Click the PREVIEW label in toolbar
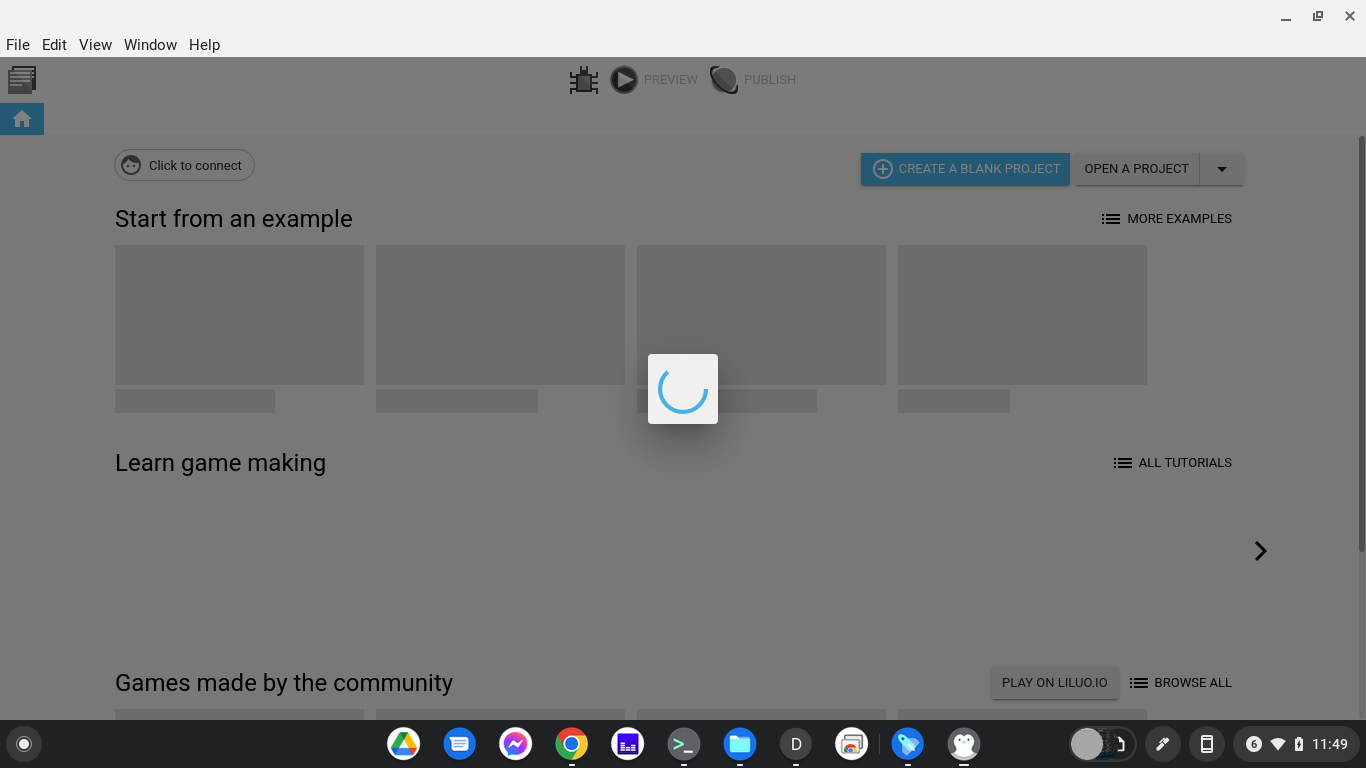 click(671, 80)
